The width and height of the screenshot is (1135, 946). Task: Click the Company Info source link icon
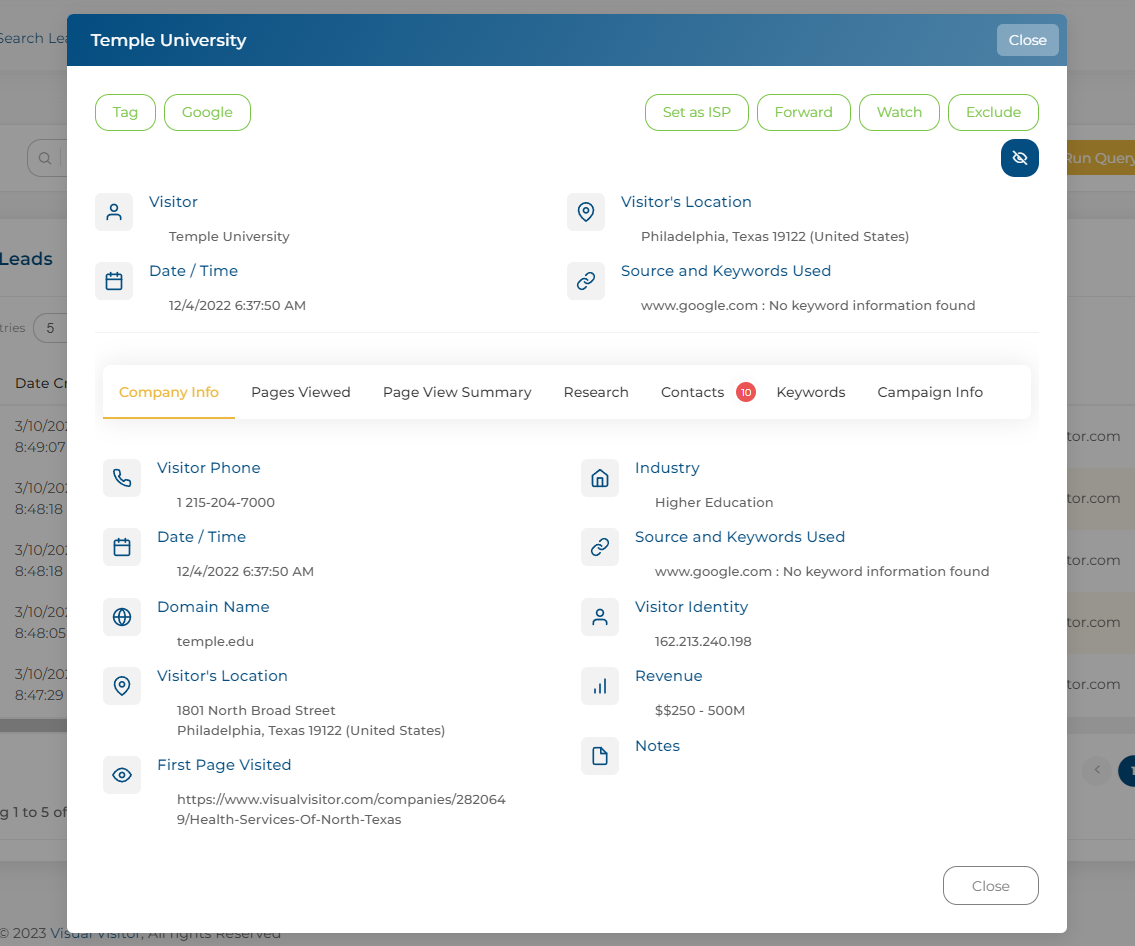[x=599, y=547]
